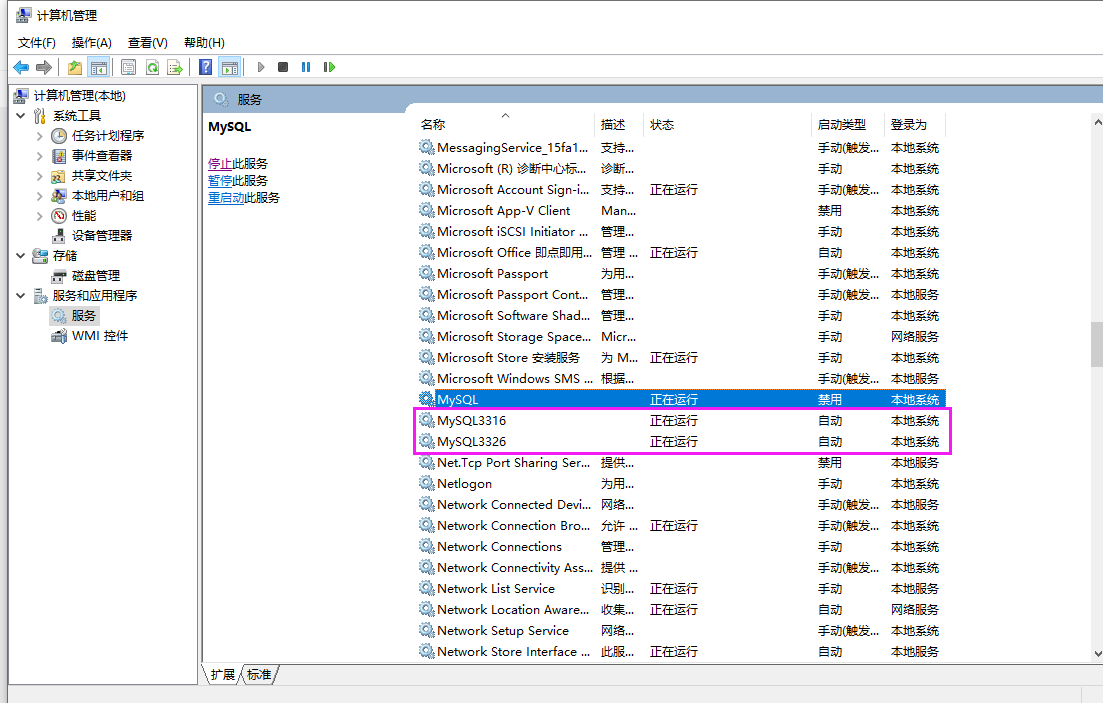Click the Forward arrow toolbar icon

click(x=44, y=68)
